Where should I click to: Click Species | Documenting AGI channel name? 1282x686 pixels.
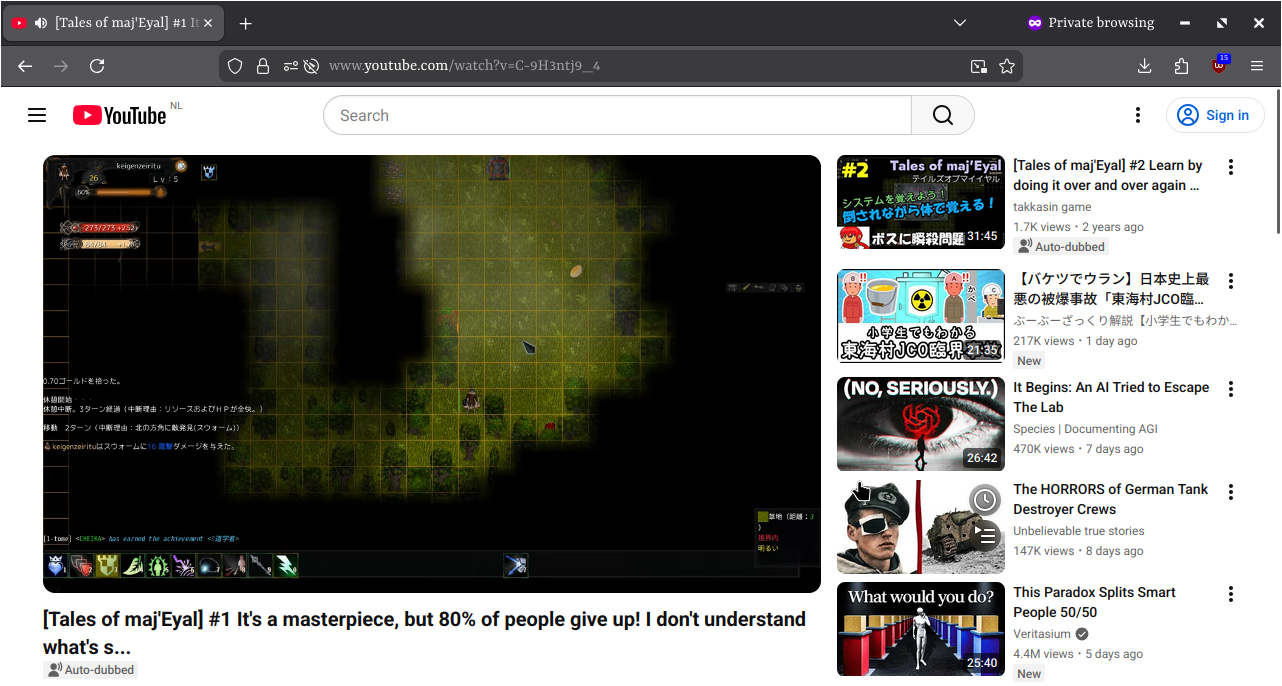[1085, 429]
